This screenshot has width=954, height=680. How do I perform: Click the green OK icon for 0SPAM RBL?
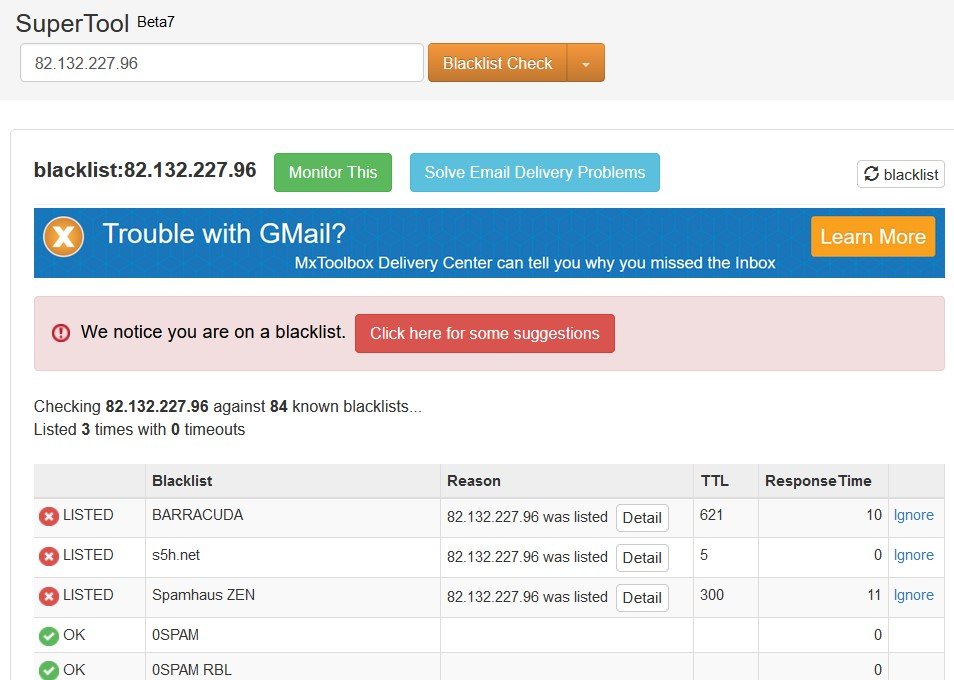pos(49,670)
